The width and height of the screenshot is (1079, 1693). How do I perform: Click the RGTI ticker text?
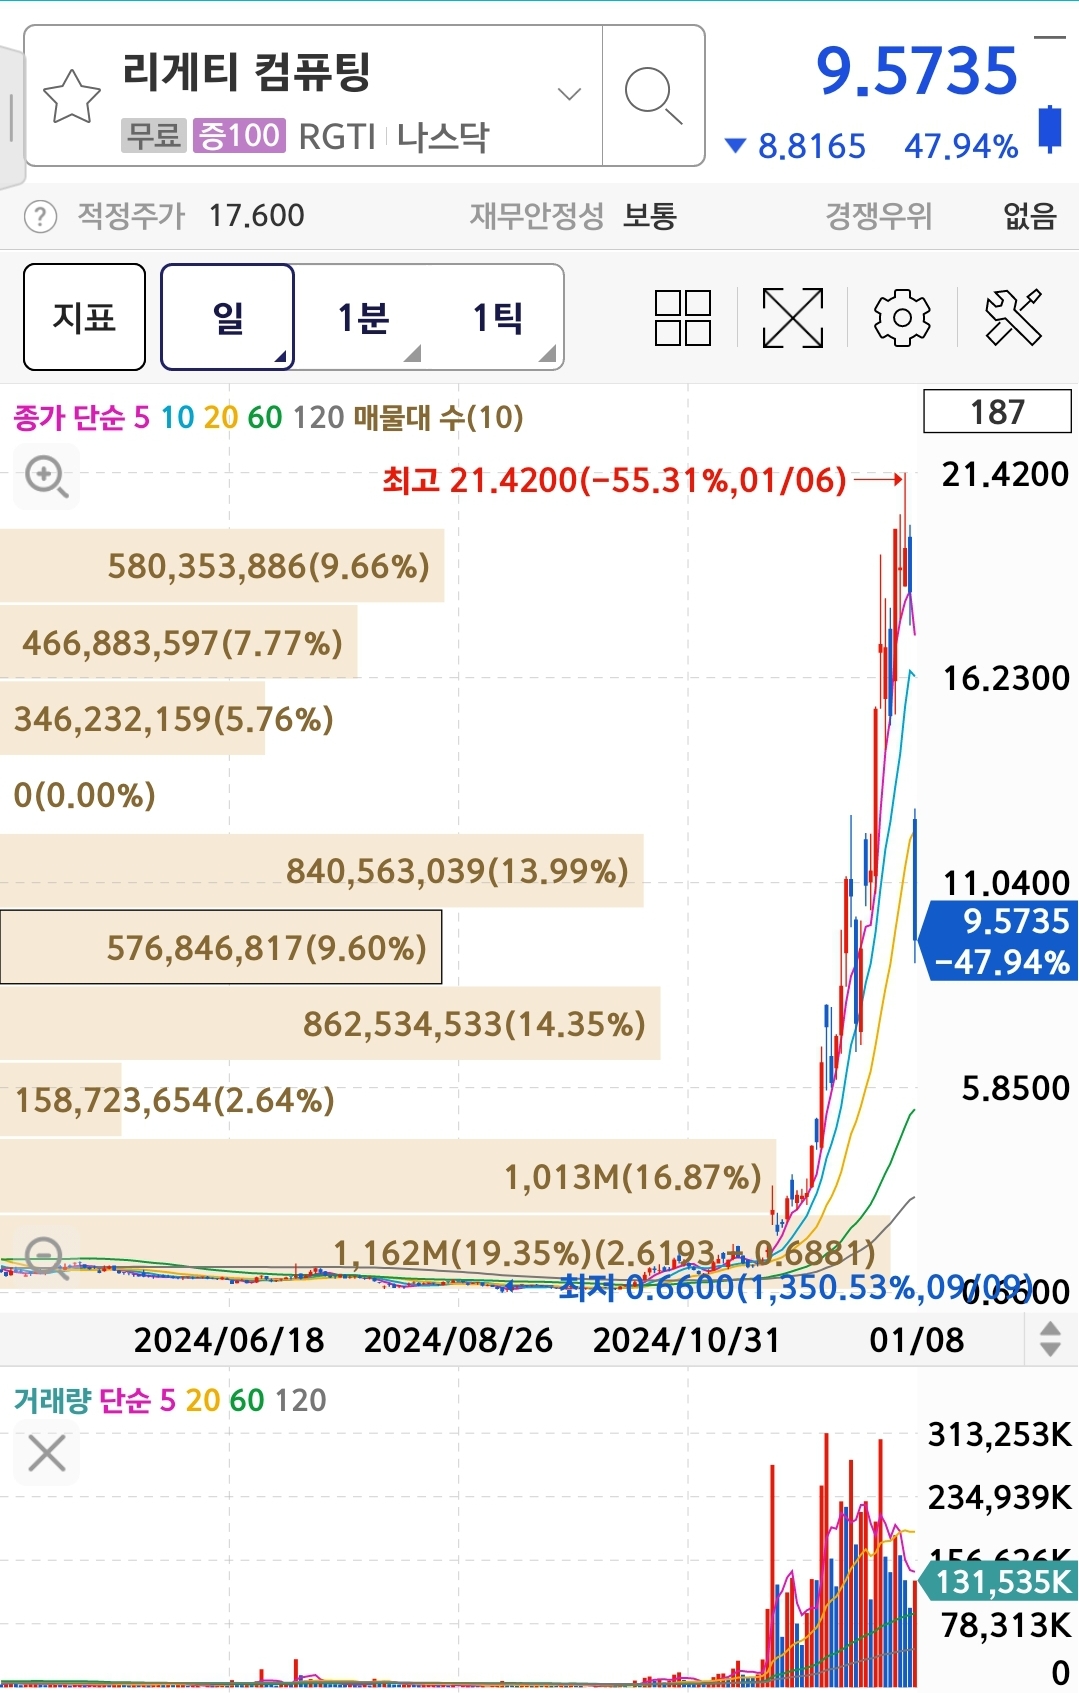pos(337,136)
